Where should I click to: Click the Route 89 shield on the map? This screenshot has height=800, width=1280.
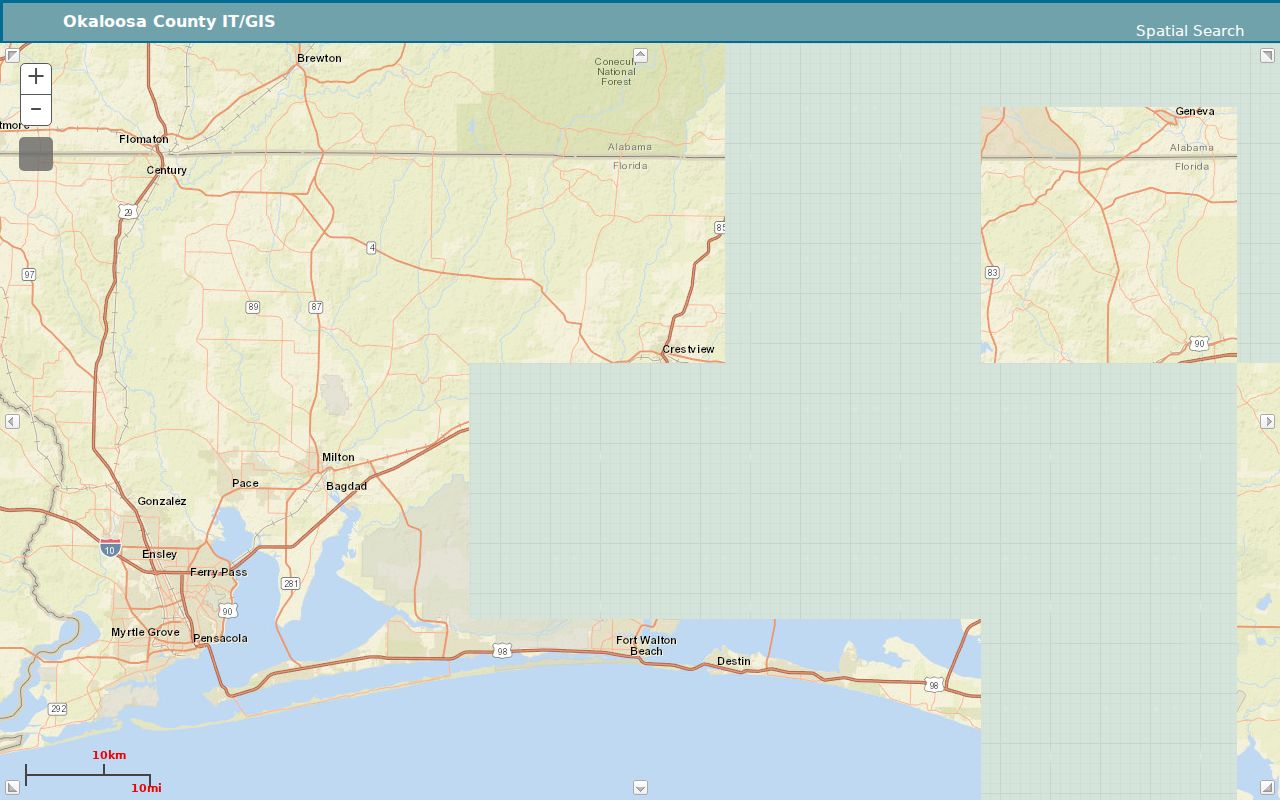click(253, 307)
